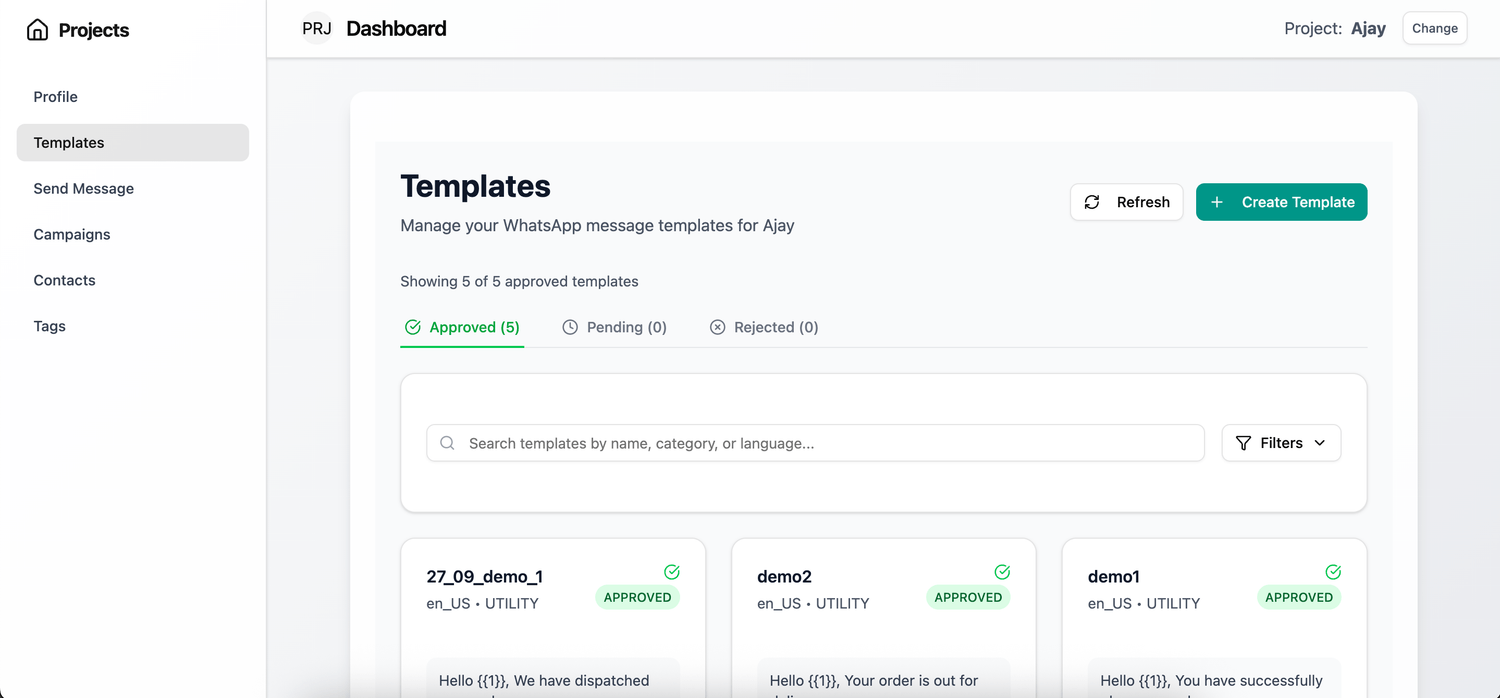1500x698 pixels.
Task: Switch to the Pending (0) tab
Action: coord(615,327)
